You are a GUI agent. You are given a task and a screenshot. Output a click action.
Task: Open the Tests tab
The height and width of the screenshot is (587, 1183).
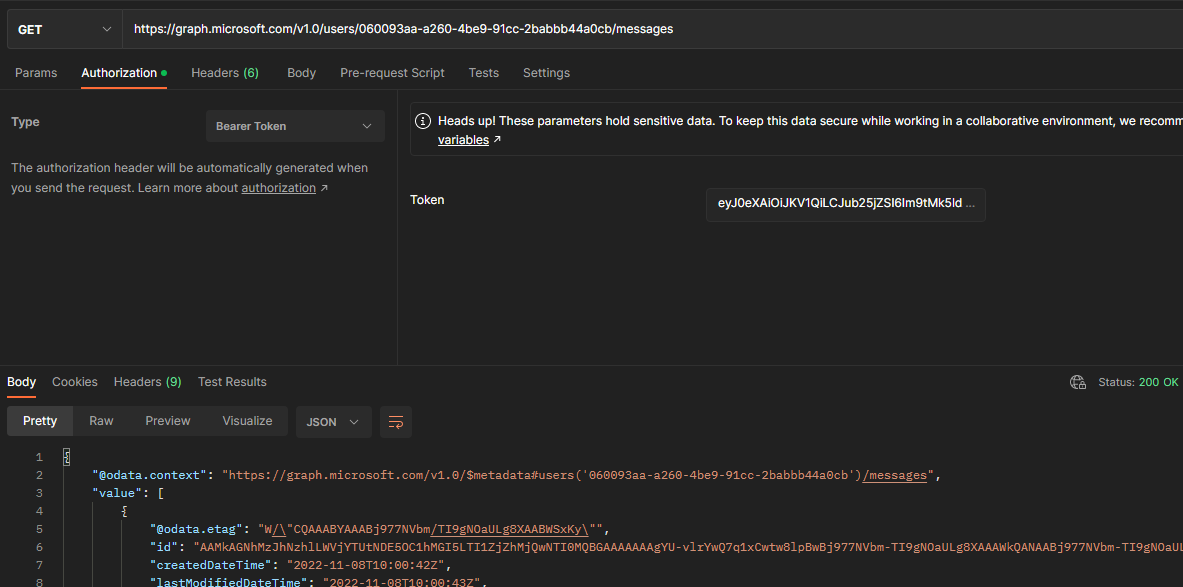point(484,73)
